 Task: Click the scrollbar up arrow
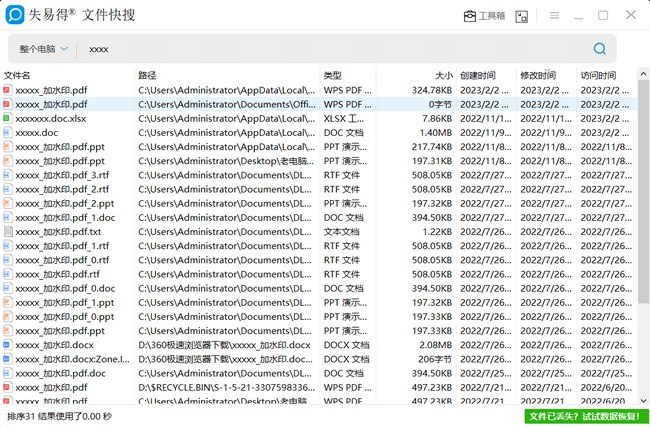click(643, 74)
